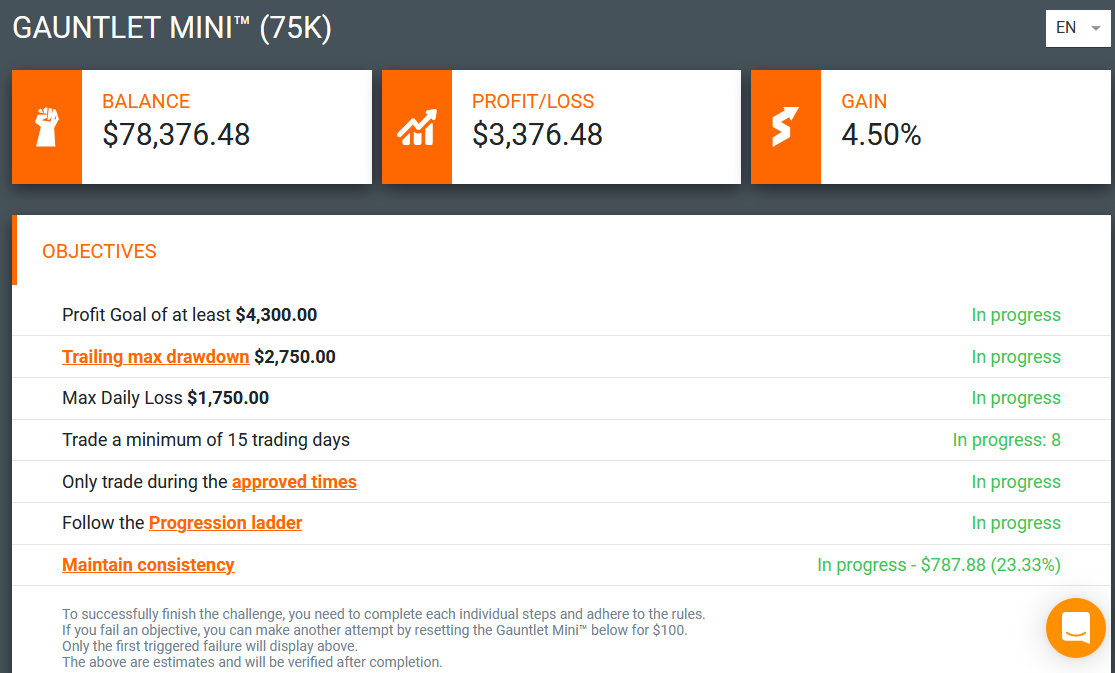Follow the Progression ladder link
The height and width of the screenshot is (673, 1115).
(225, 523)
